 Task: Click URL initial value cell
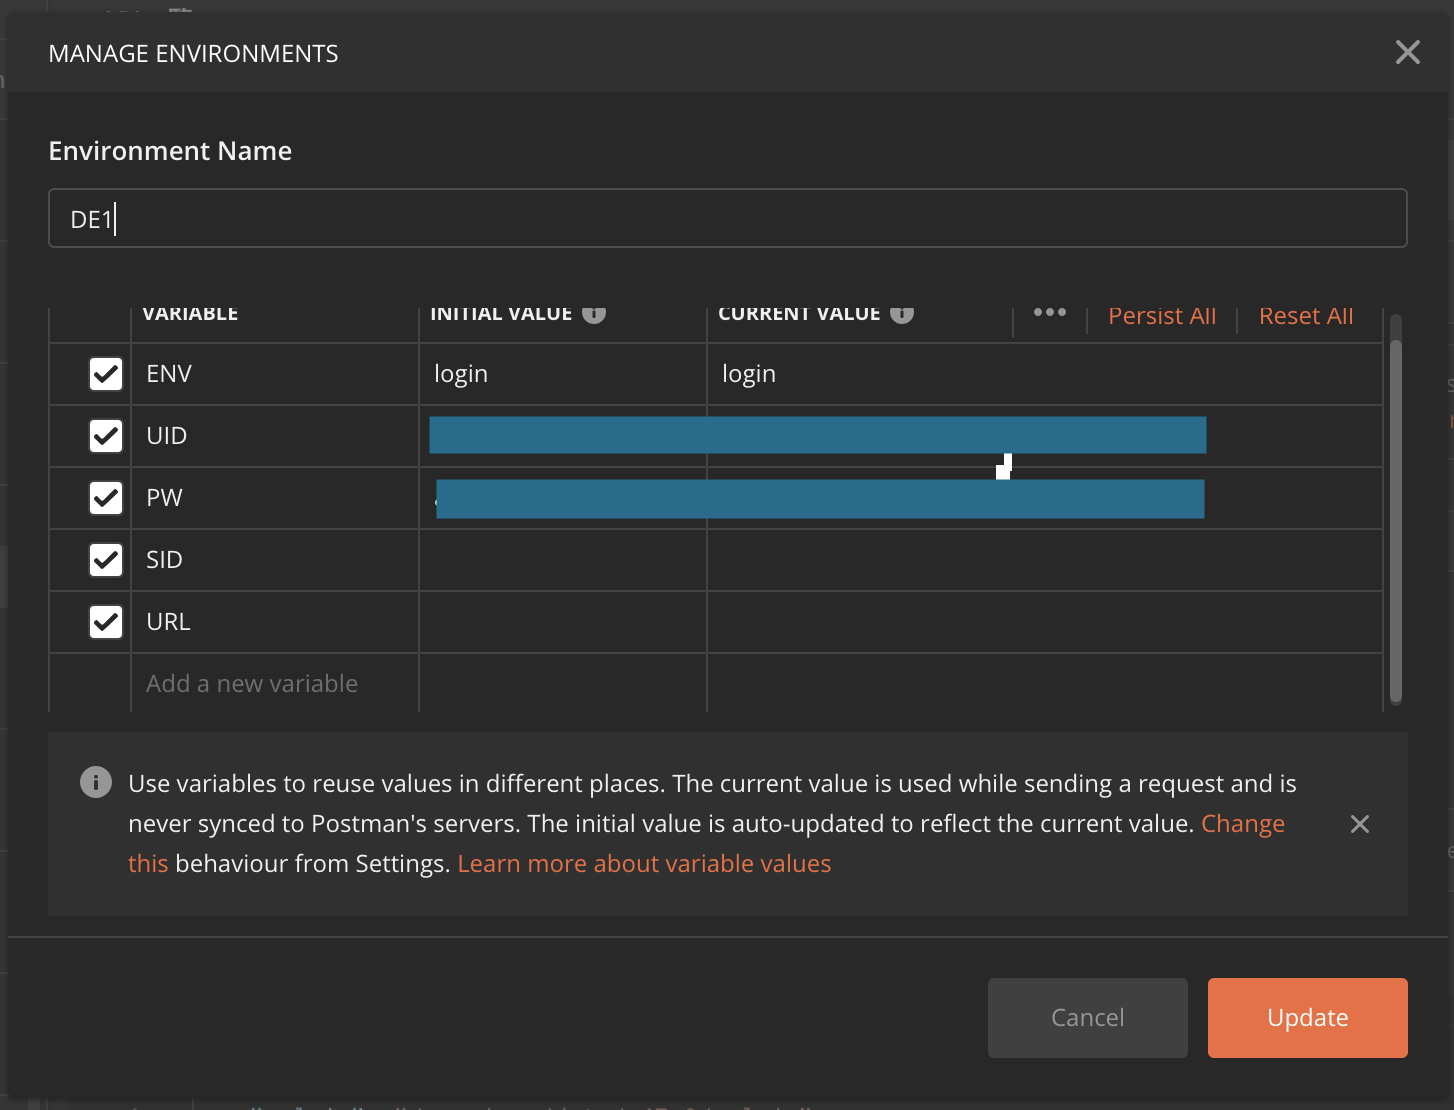click(x=563, y=622)
